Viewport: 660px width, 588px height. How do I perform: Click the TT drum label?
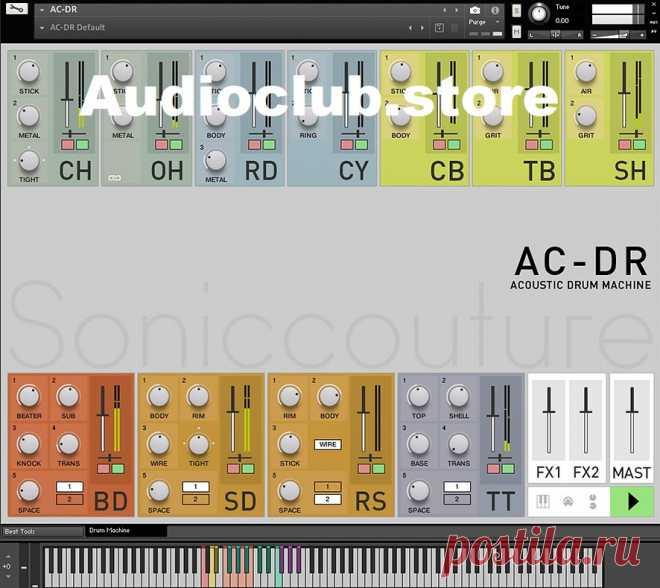click(500, 501)
